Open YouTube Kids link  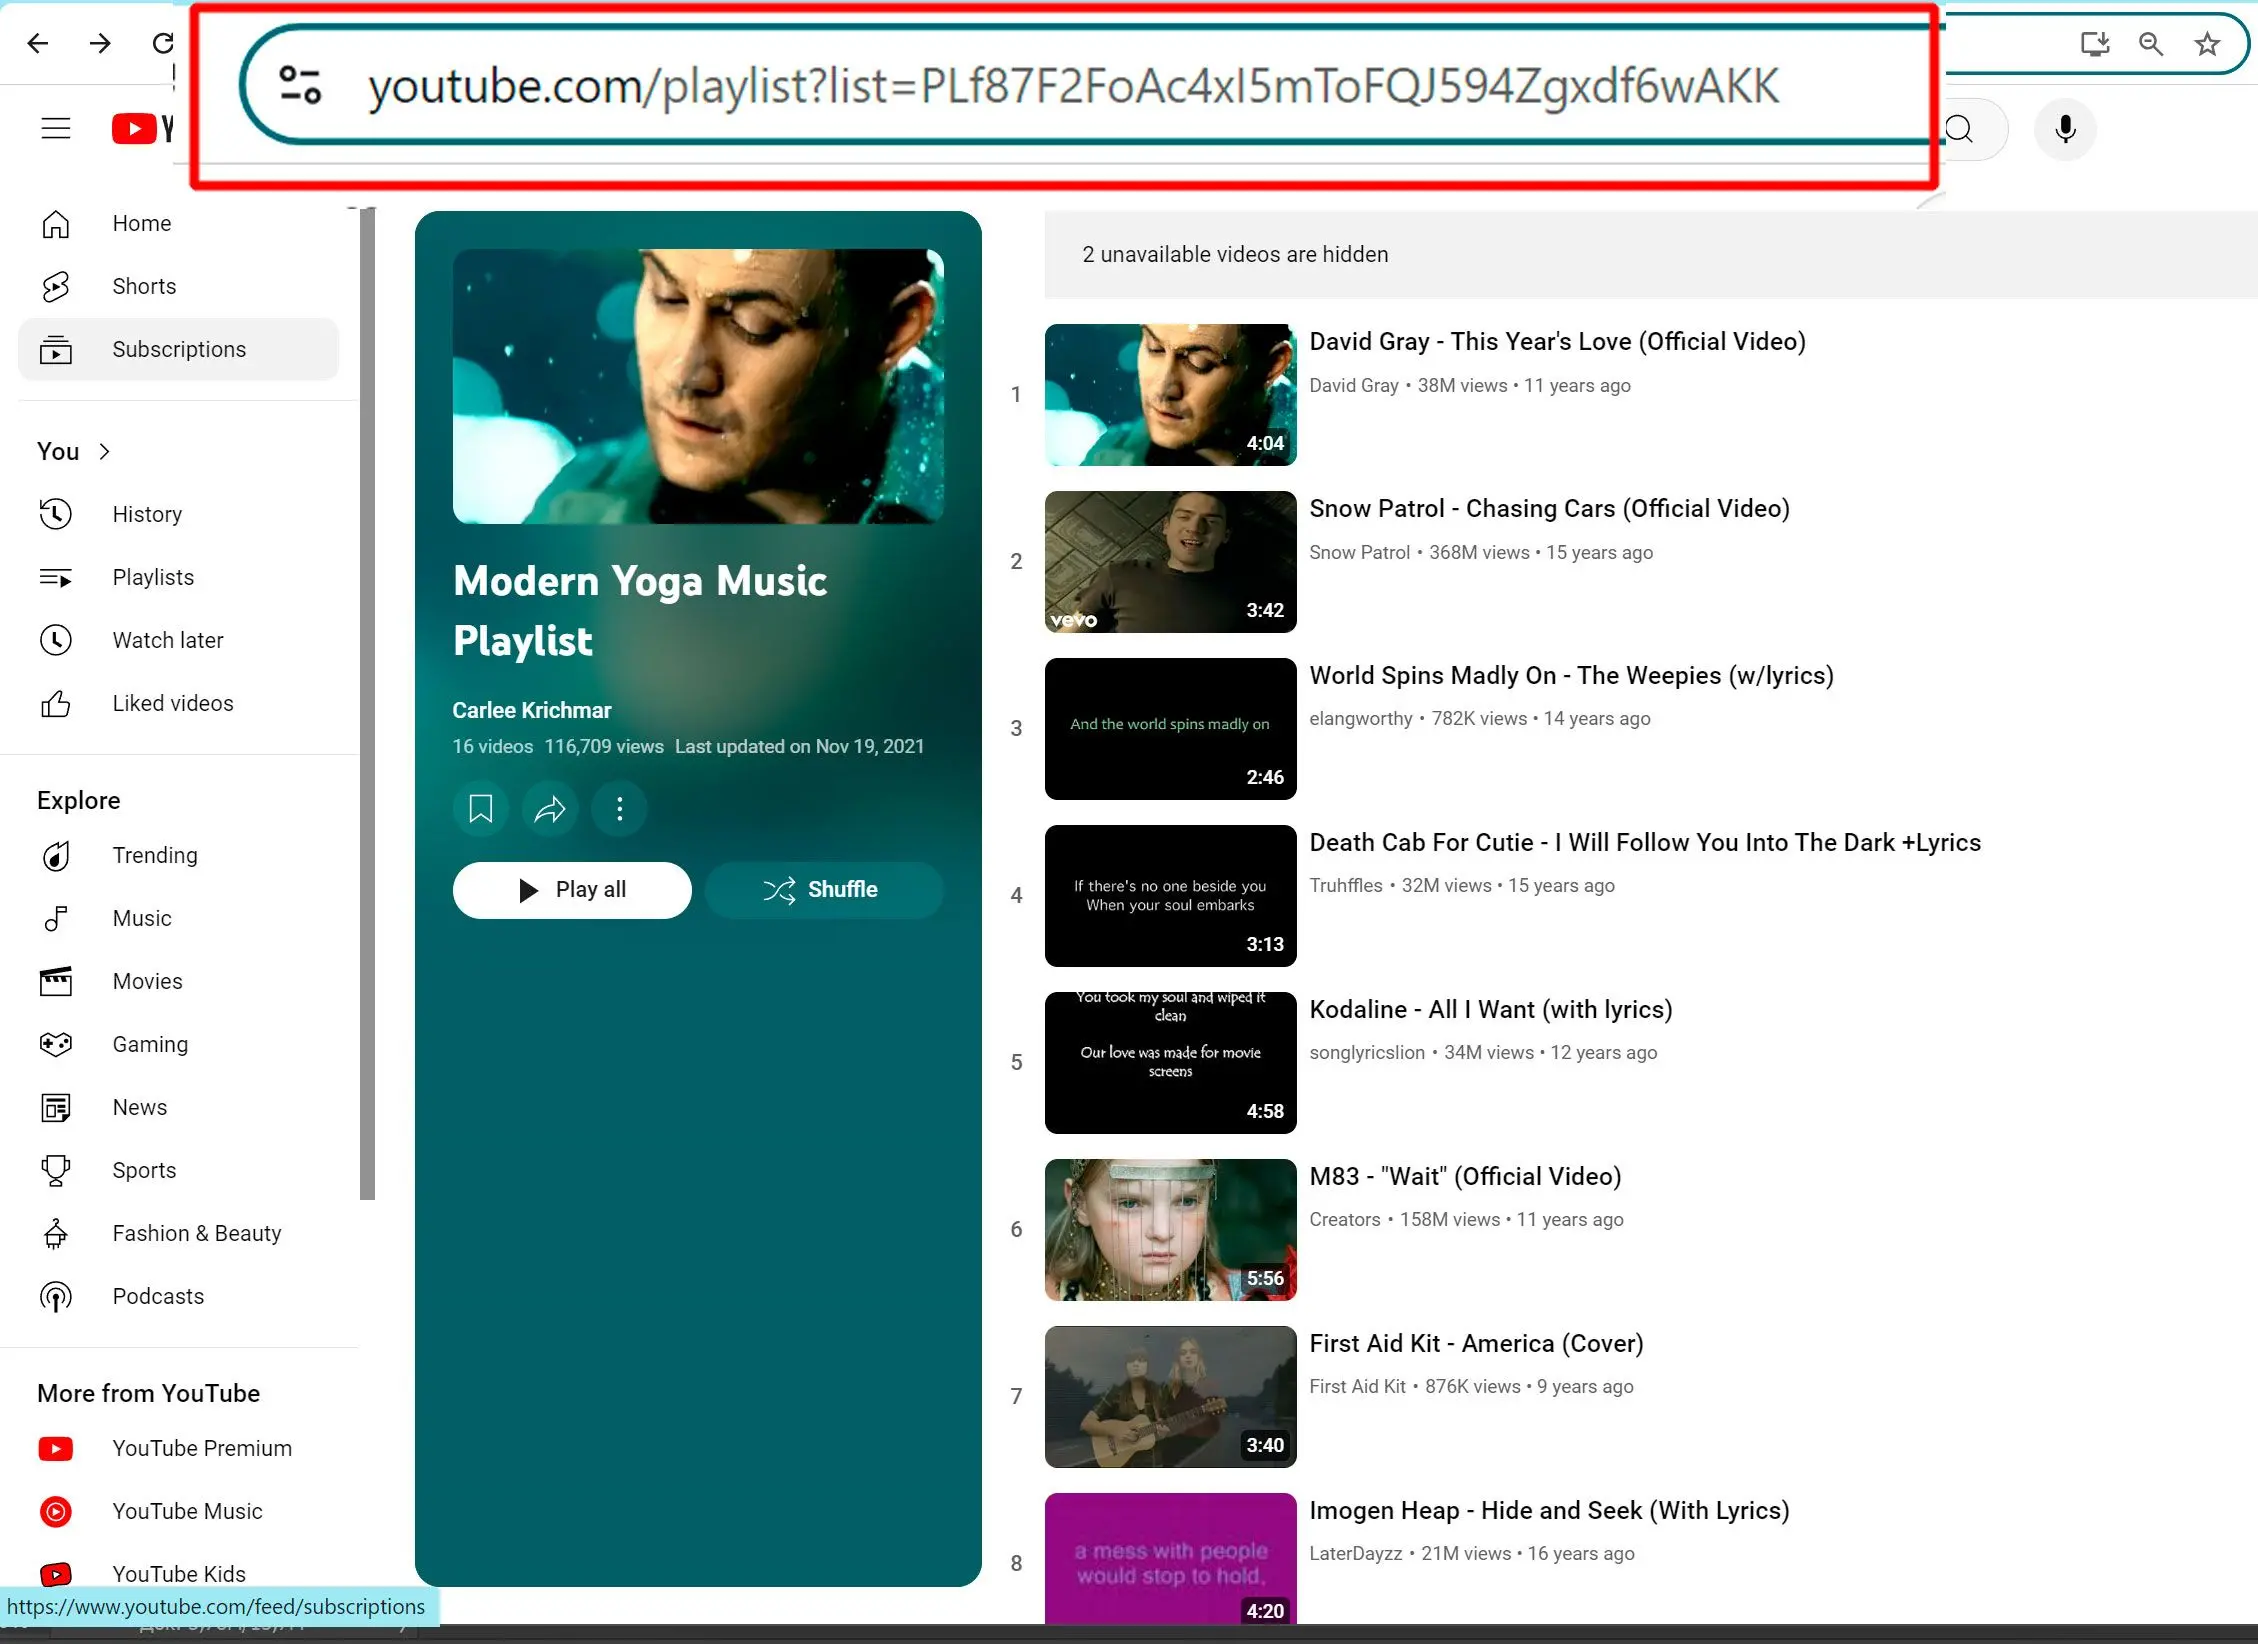179,1574
